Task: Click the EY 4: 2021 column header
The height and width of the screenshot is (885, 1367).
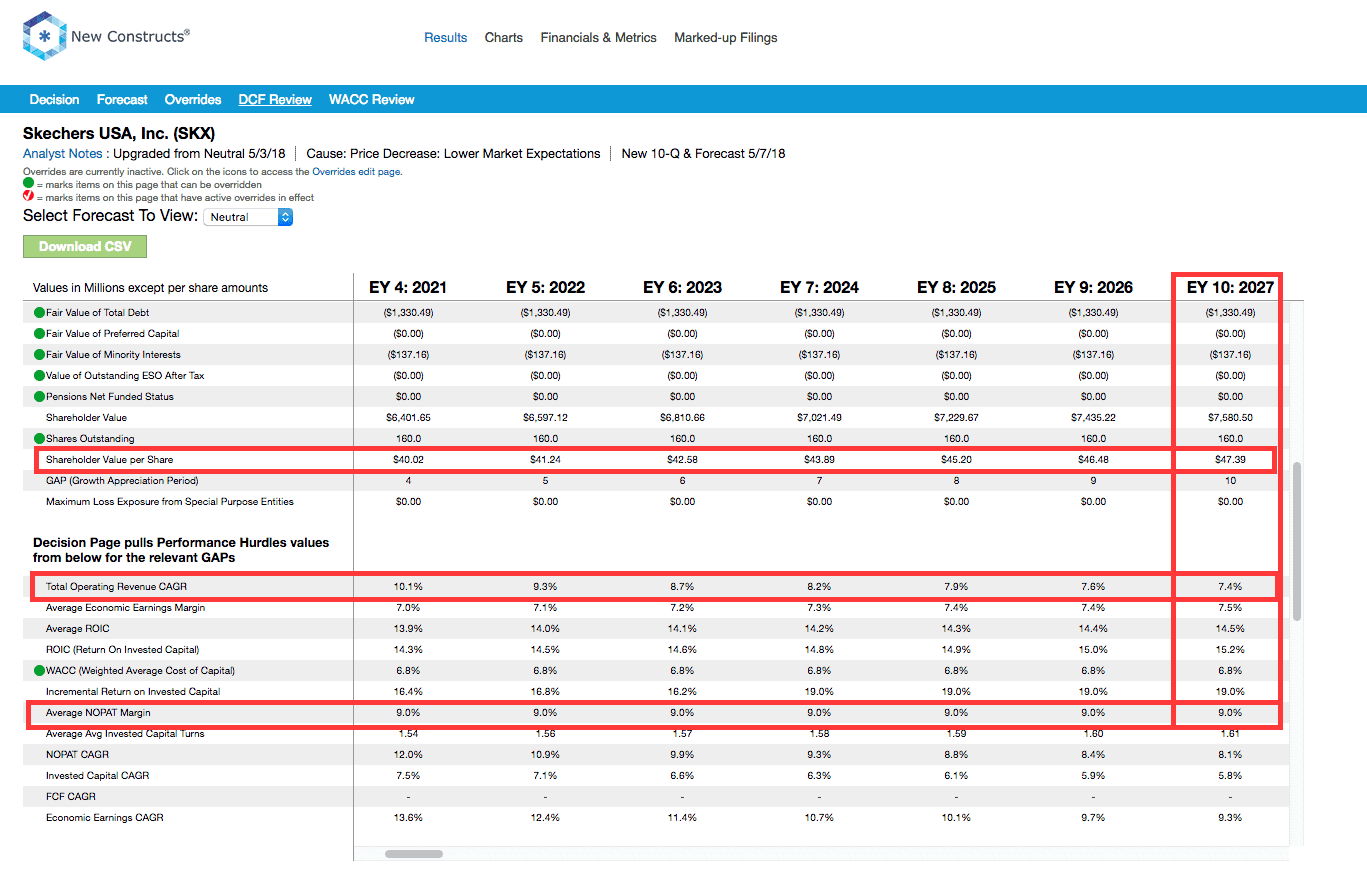Action: [408, 288]
